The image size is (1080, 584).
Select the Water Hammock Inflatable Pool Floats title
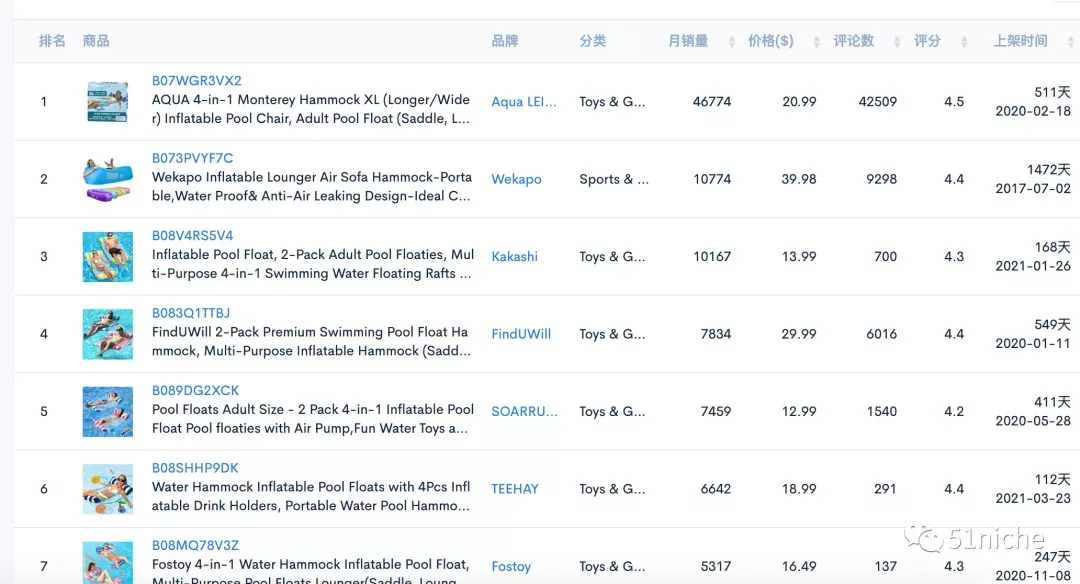(x=311, y=497)
